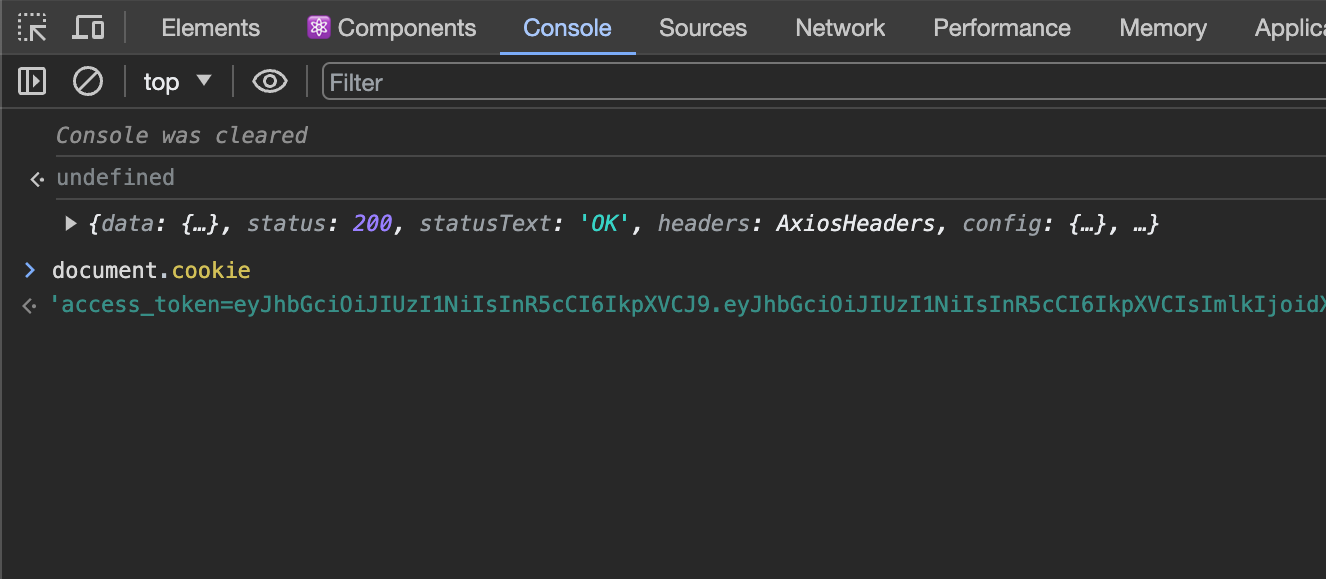Open the top JavaScript context dropdown
This screenshot has height=579, width=1326.
(x=178, y=81)
